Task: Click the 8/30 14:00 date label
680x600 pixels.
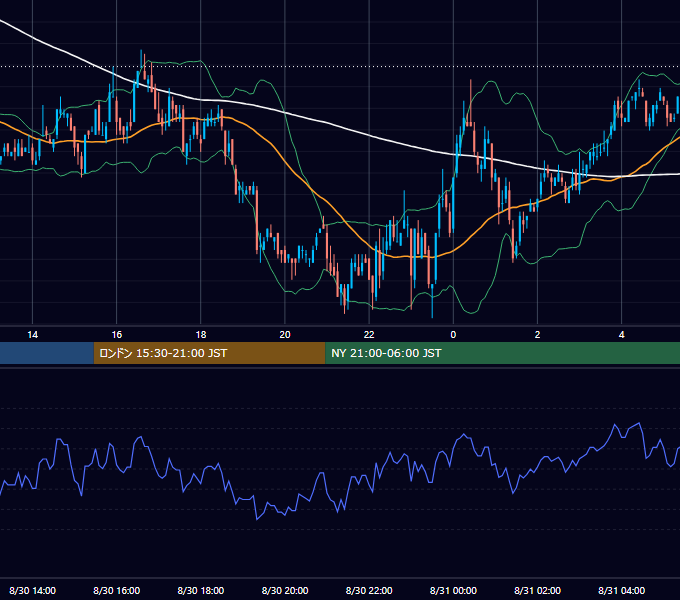Action: tap(33, 590)
